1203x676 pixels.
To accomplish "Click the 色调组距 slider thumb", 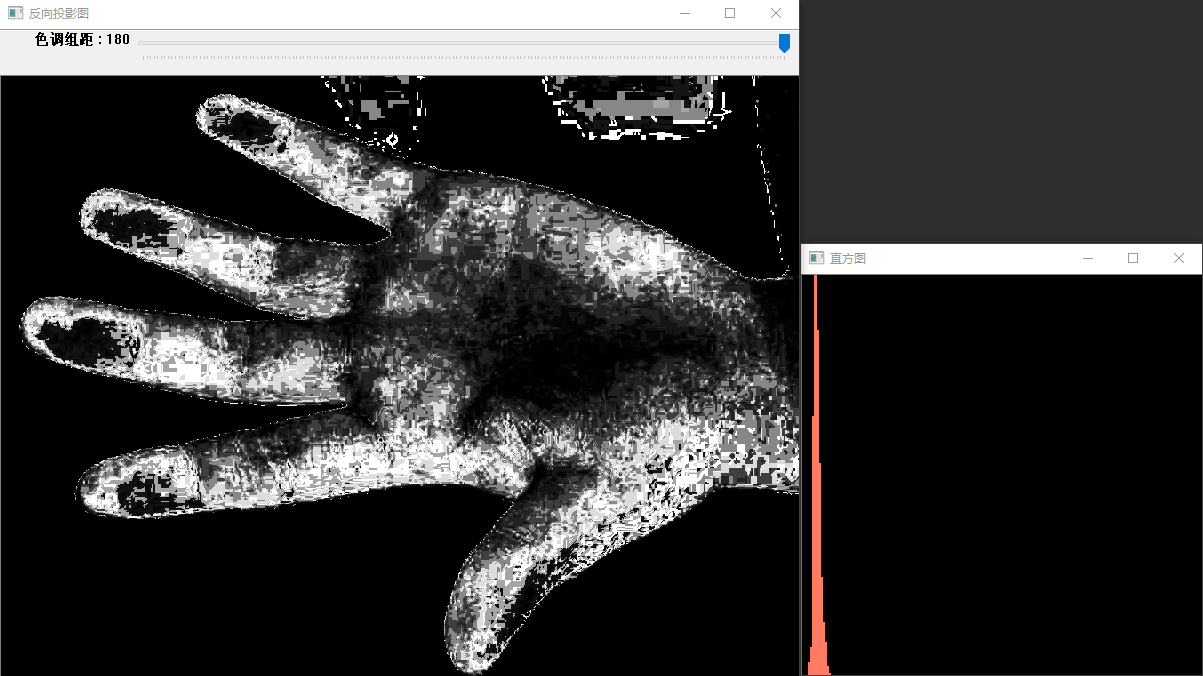I will 784,42.
